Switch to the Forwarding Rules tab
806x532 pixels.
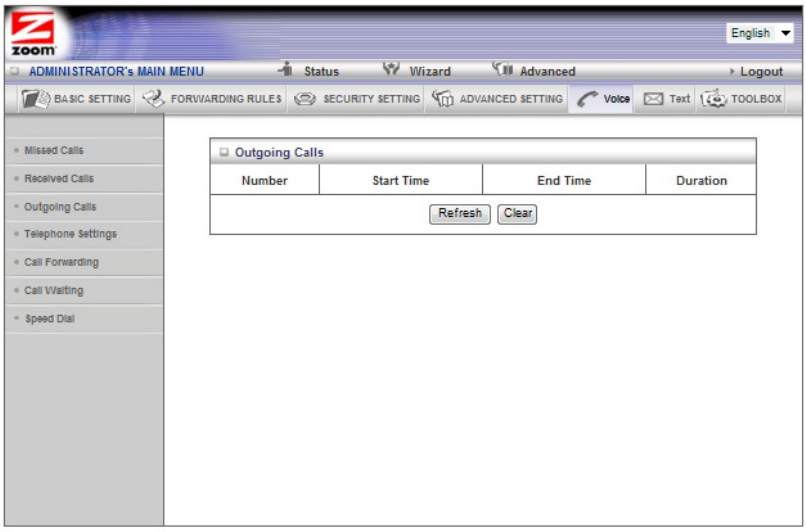pos(212,99)
